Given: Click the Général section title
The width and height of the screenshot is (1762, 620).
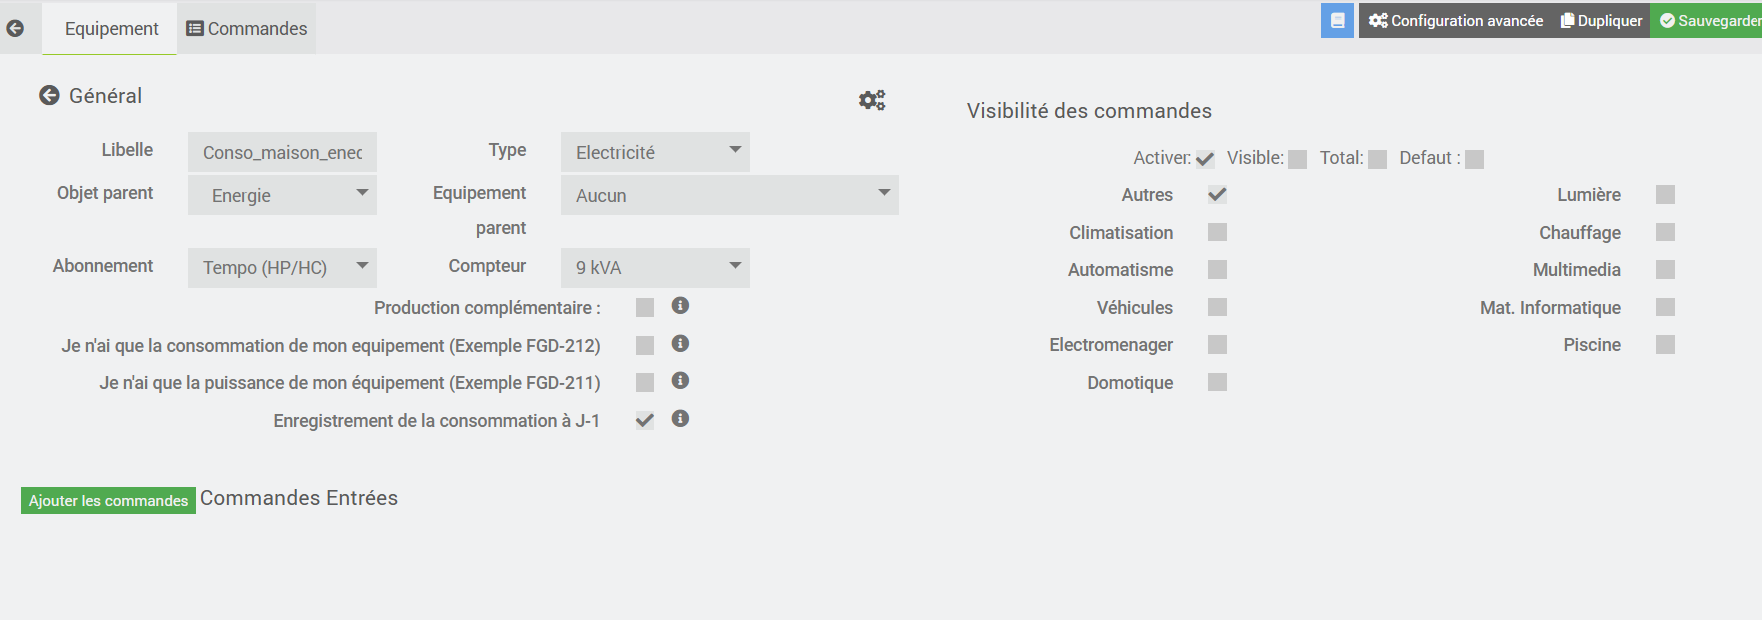Looking at the screenshot, I should point(105,96).
